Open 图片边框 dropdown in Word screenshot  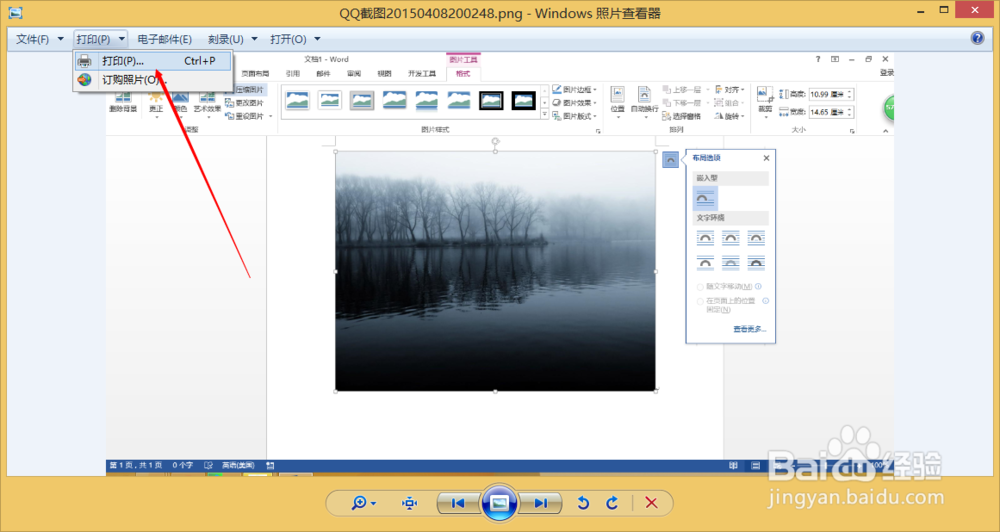point(575,90)
